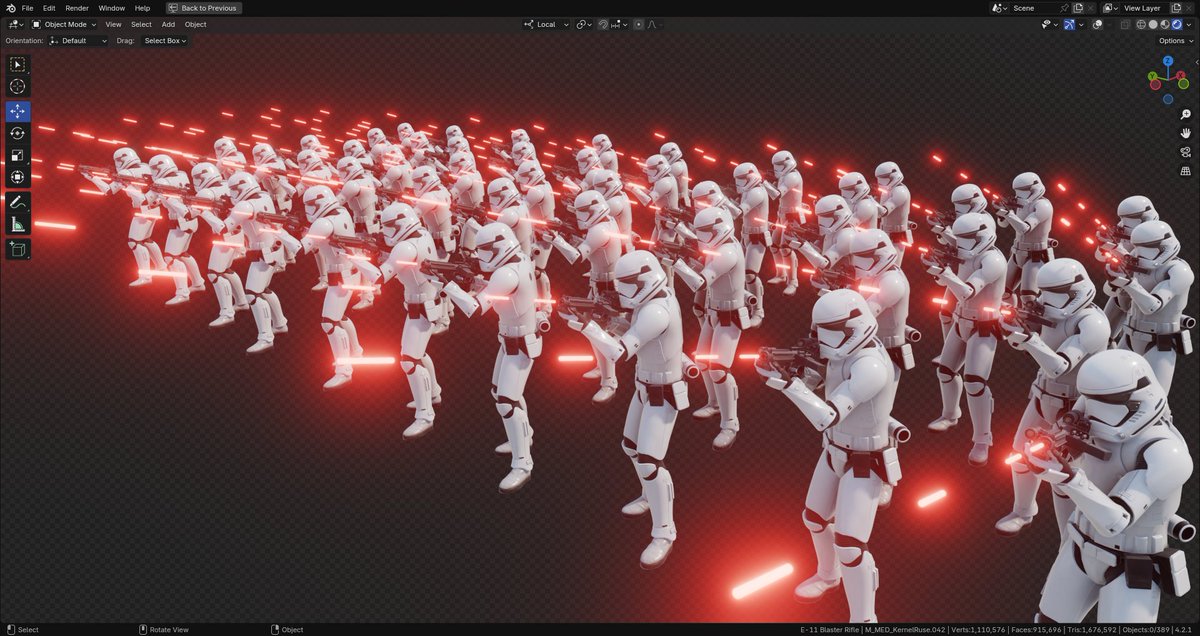Create new scene using copy icon
The image size is (1200, 636).
pyautogui.click(x=1078, y=8)
